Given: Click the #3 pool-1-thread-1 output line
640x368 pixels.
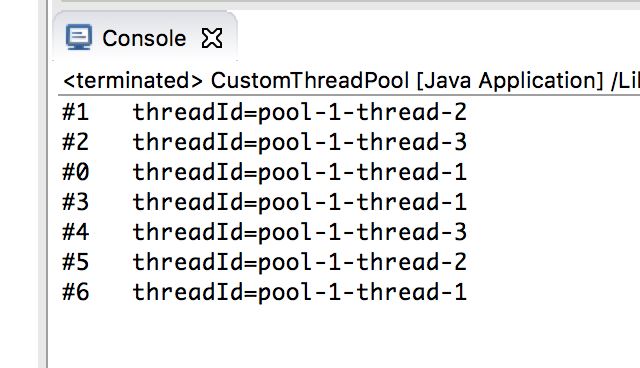Looking at the screenshot, I should pos(264,202).
